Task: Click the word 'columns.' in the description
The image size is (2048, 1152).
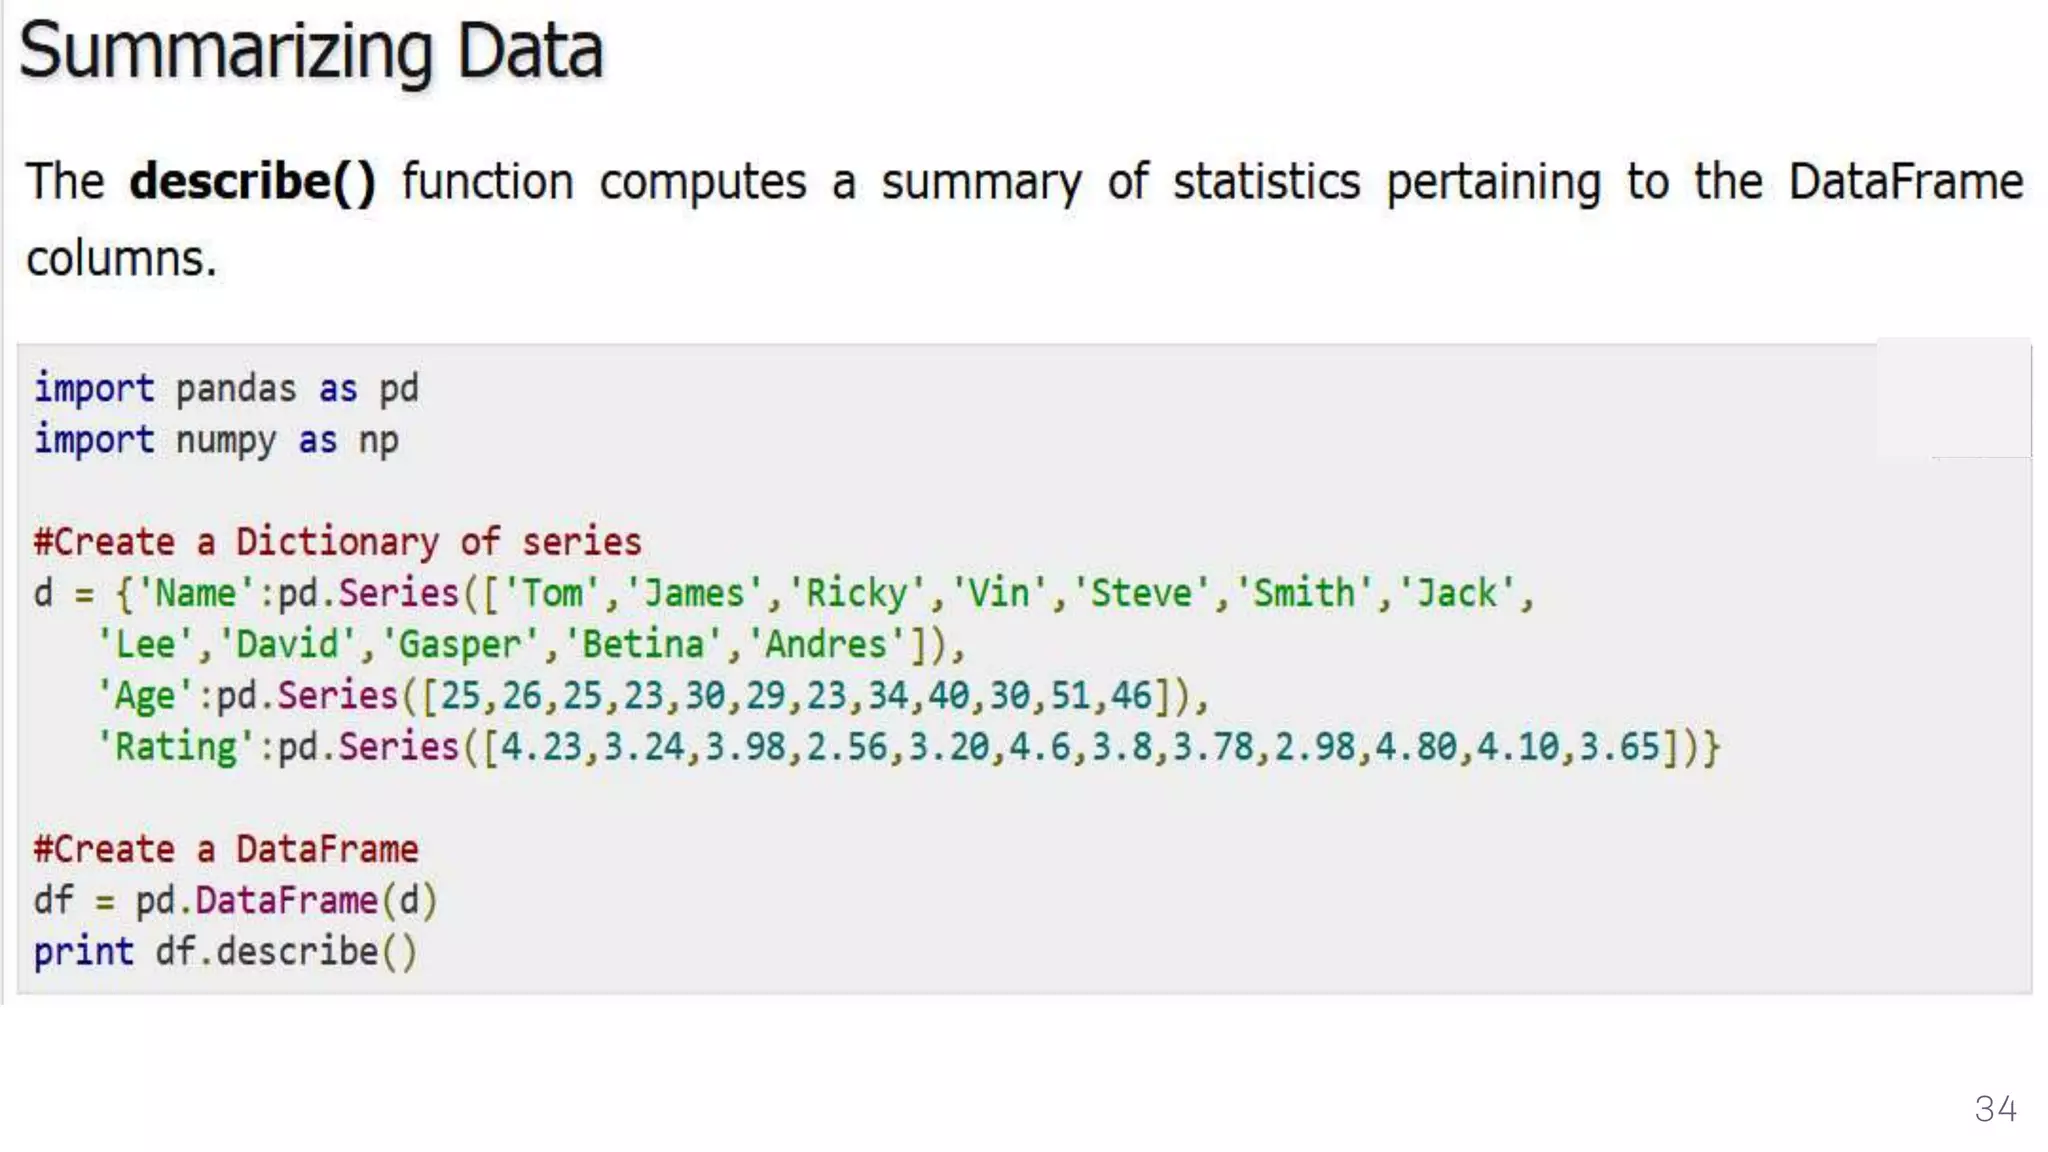Action: point(121,259)
